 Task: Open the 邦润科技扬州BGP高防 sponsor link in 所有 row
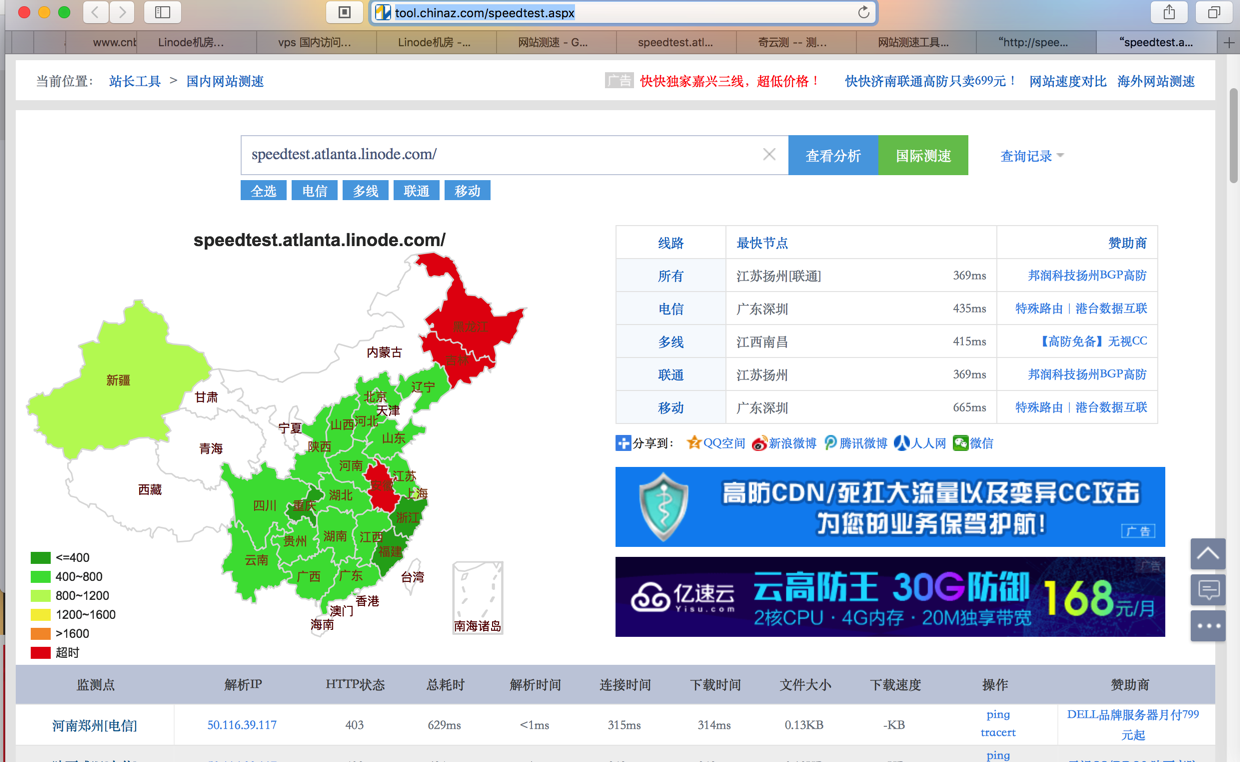click(1087, 275)
